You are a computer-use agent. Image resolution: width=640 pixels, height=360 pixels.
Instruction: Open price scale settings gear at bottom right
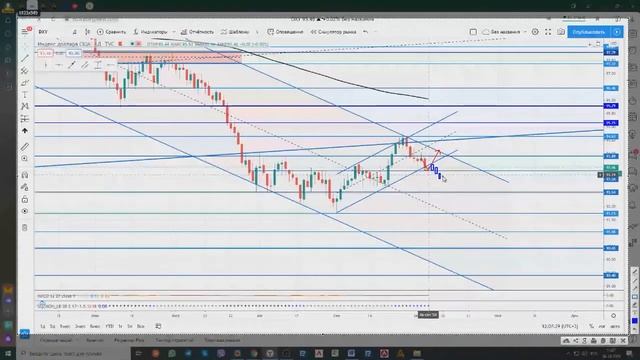point(613,316)
